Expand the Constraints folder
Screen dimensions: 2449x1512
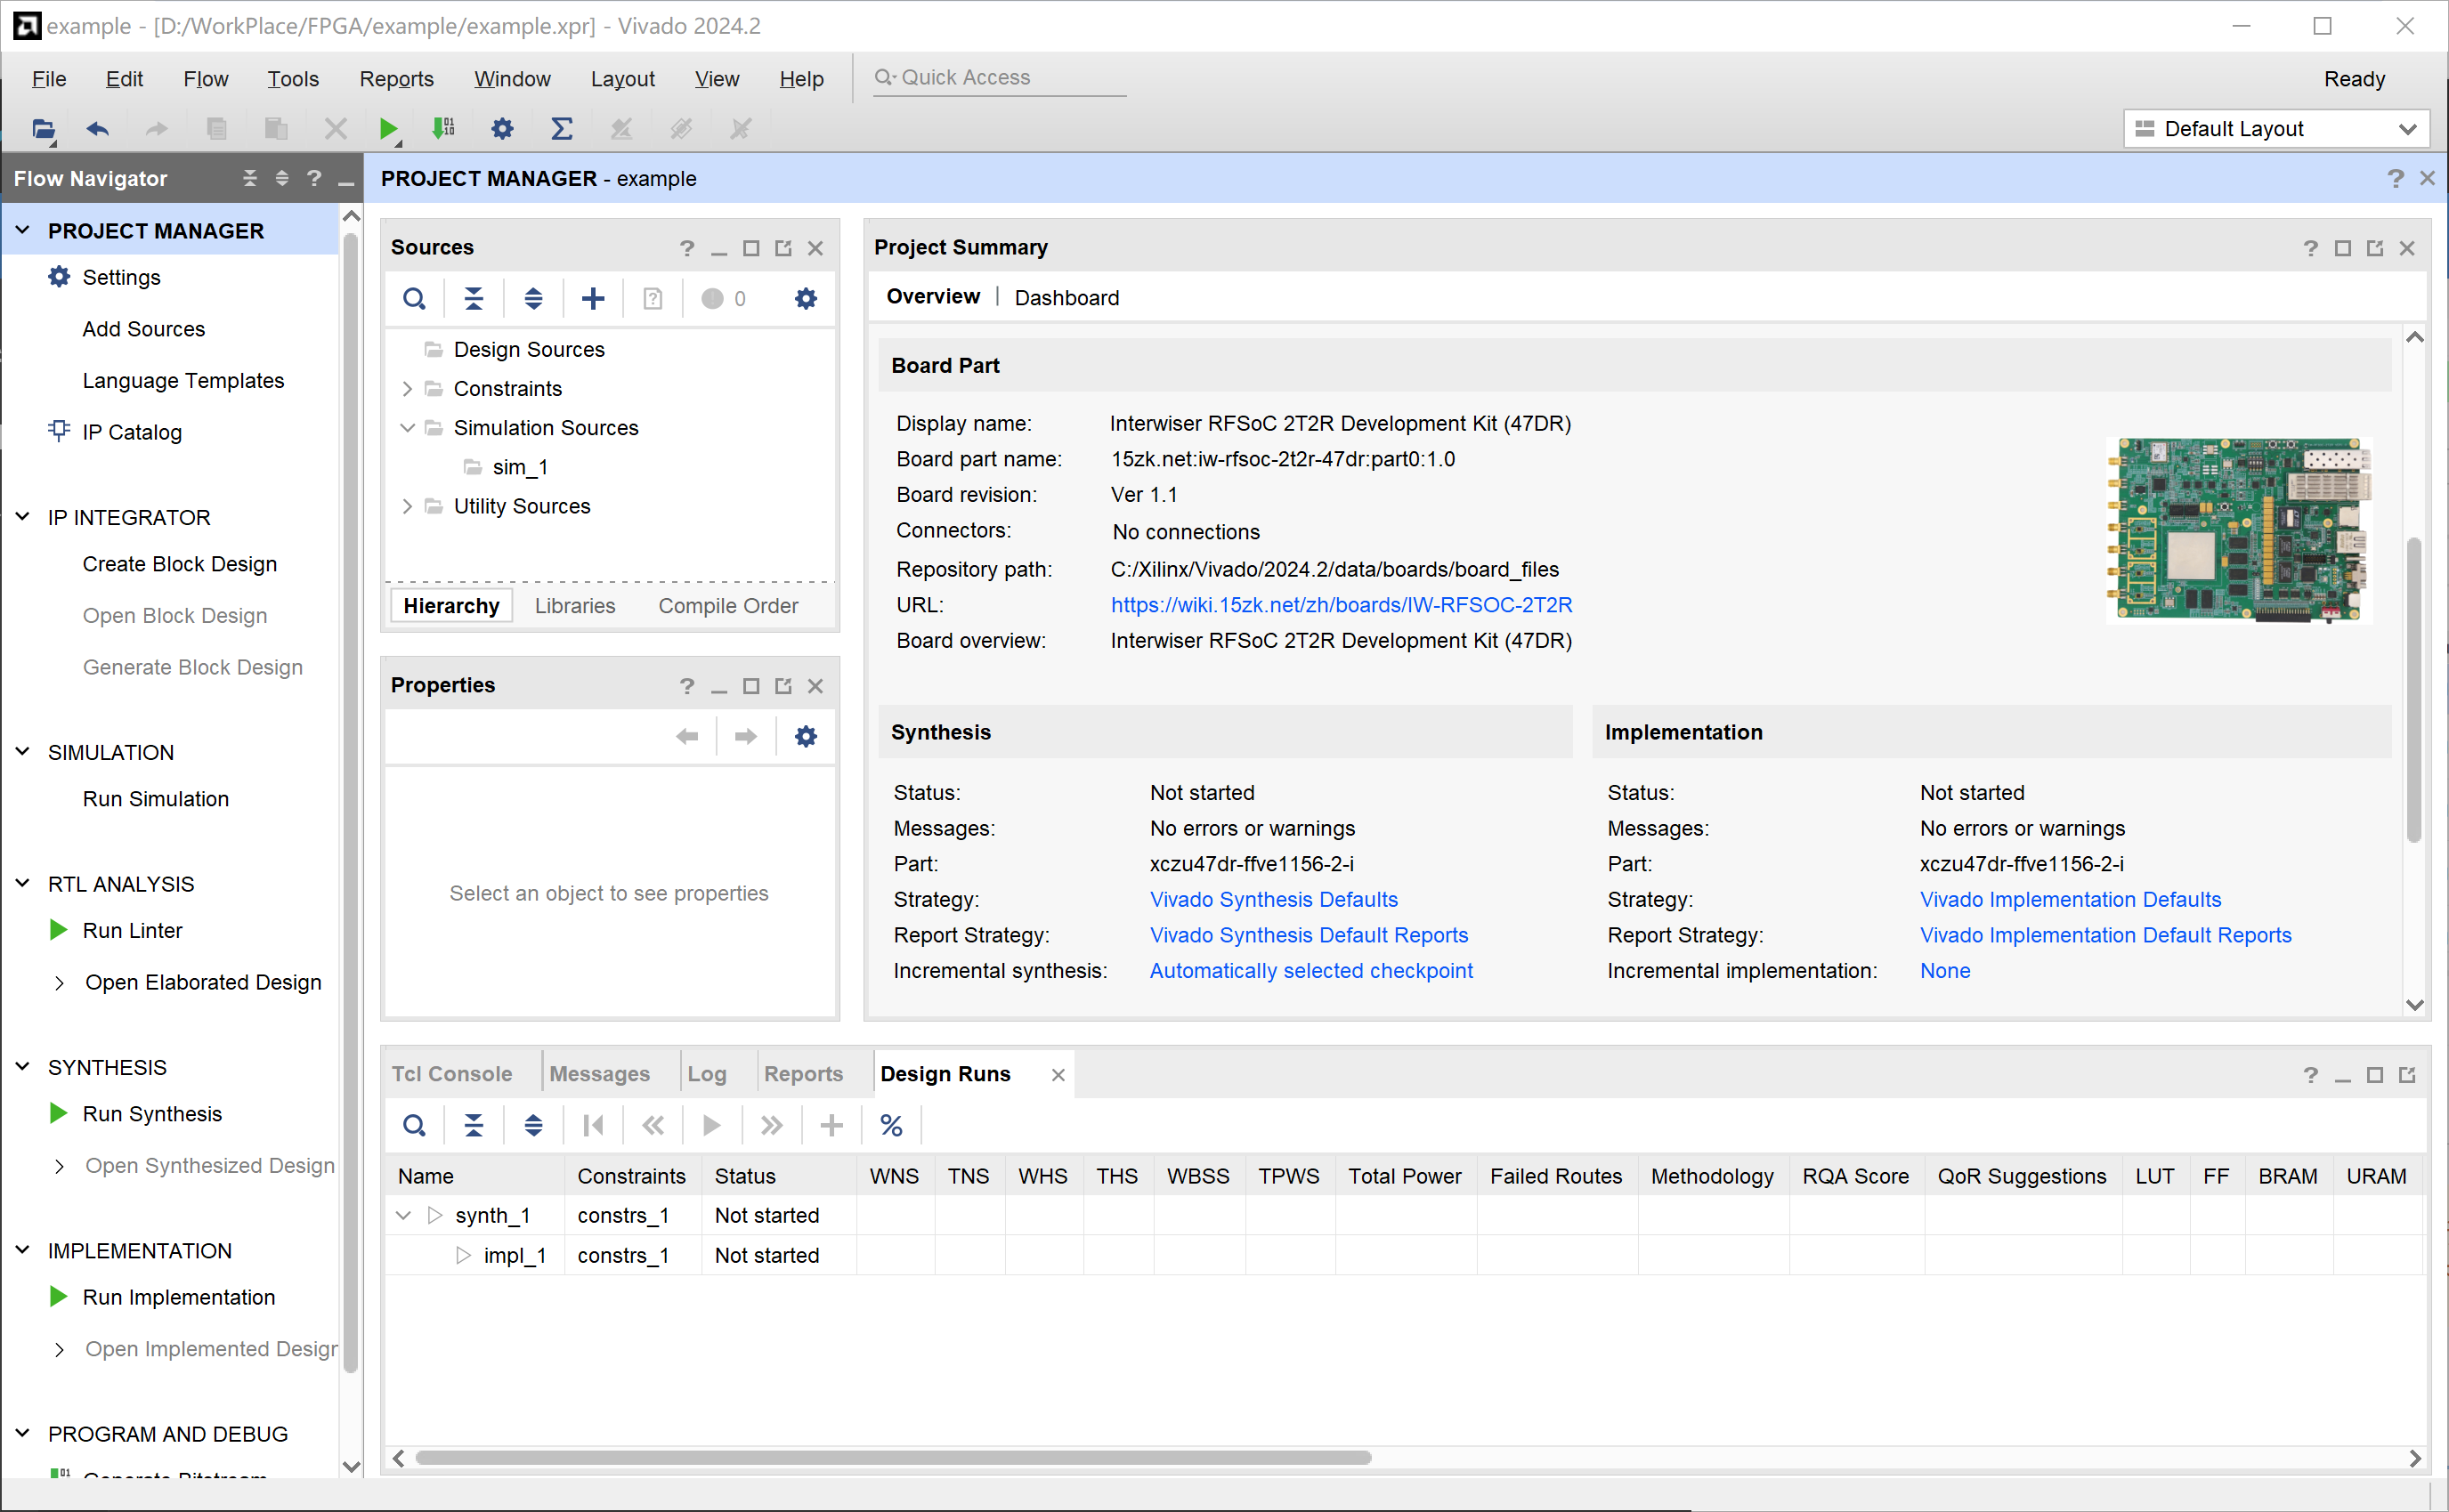(x=407, y=388)
